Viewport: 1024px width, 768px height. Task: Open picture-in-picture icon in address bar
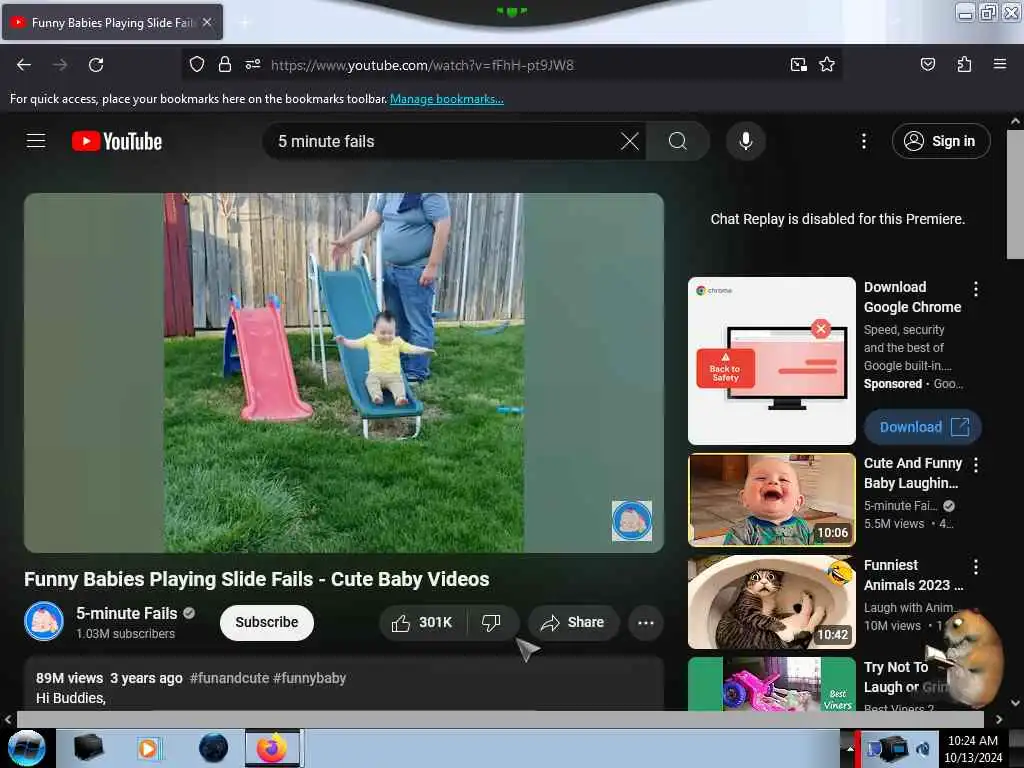pos(798,65)
